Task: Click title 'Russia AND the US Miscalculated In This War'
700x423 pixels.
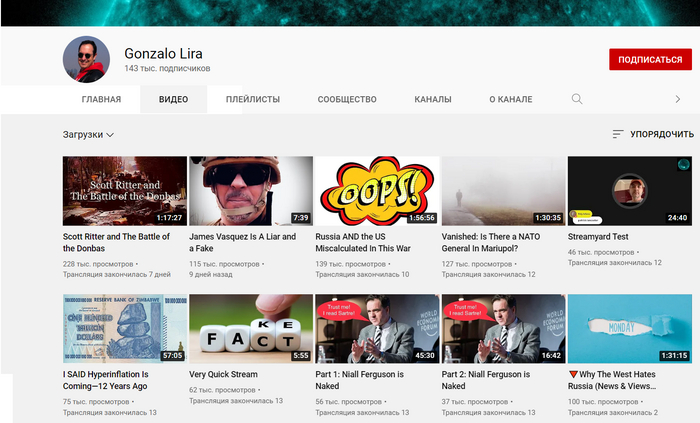Action: pyautogui.click(x=363, y=242)
